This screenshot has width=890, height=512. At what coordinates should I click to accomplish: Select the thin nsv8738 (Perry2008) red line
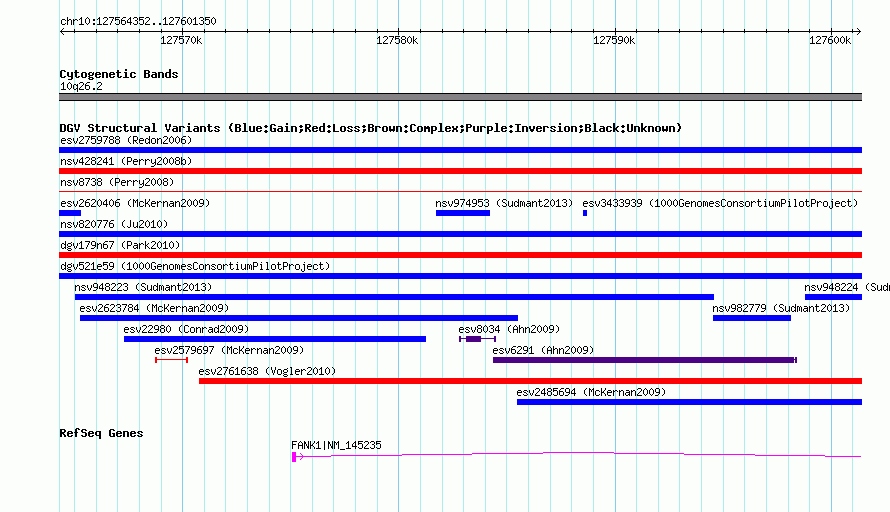pyautogui.click(x=460, y=192)
